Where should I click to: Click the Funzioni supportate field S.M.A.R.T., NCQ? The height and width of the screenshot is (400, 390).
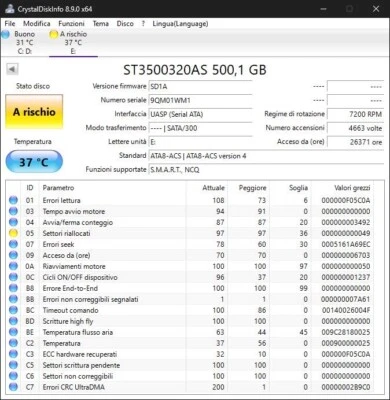266,170
